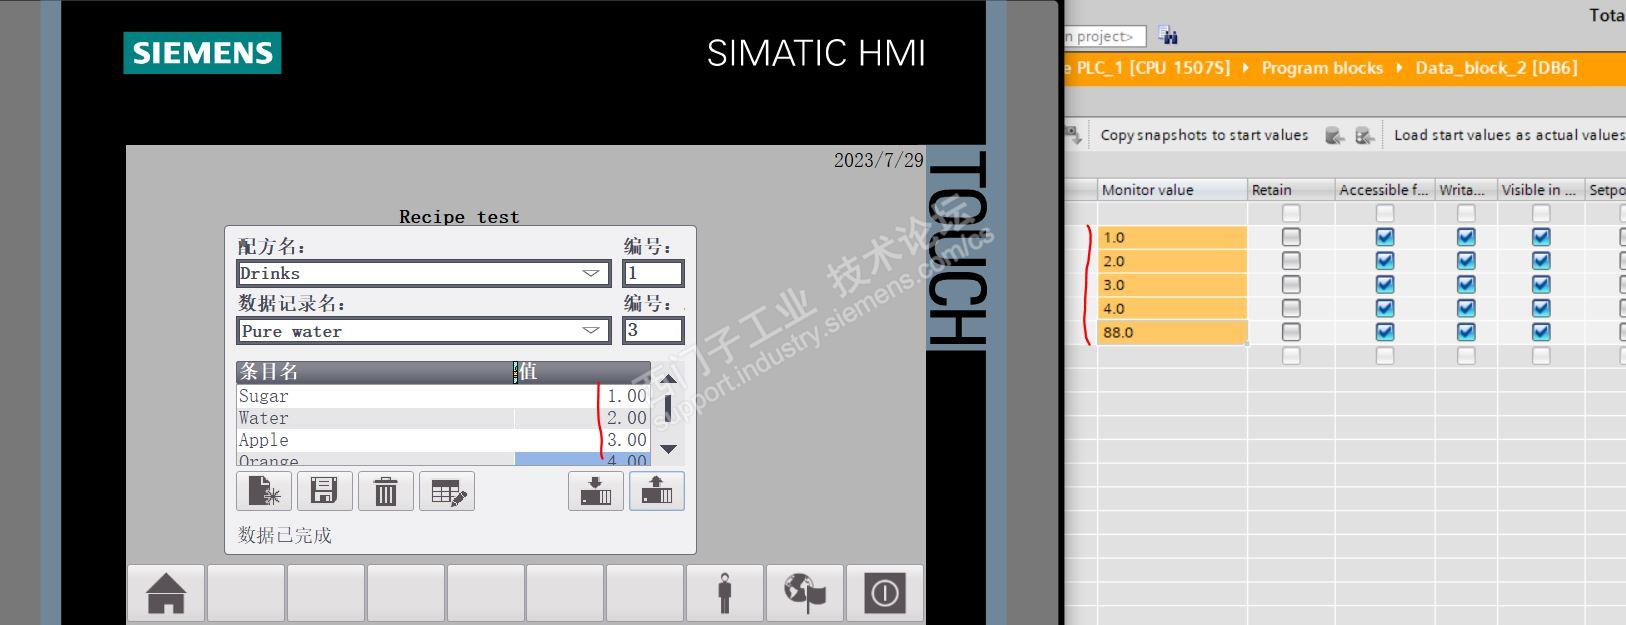Click the Monitor value column header
Image resolution: width=1626 pixels, height=625 pixels.
pyautogui.click(x=1172, y=190)
